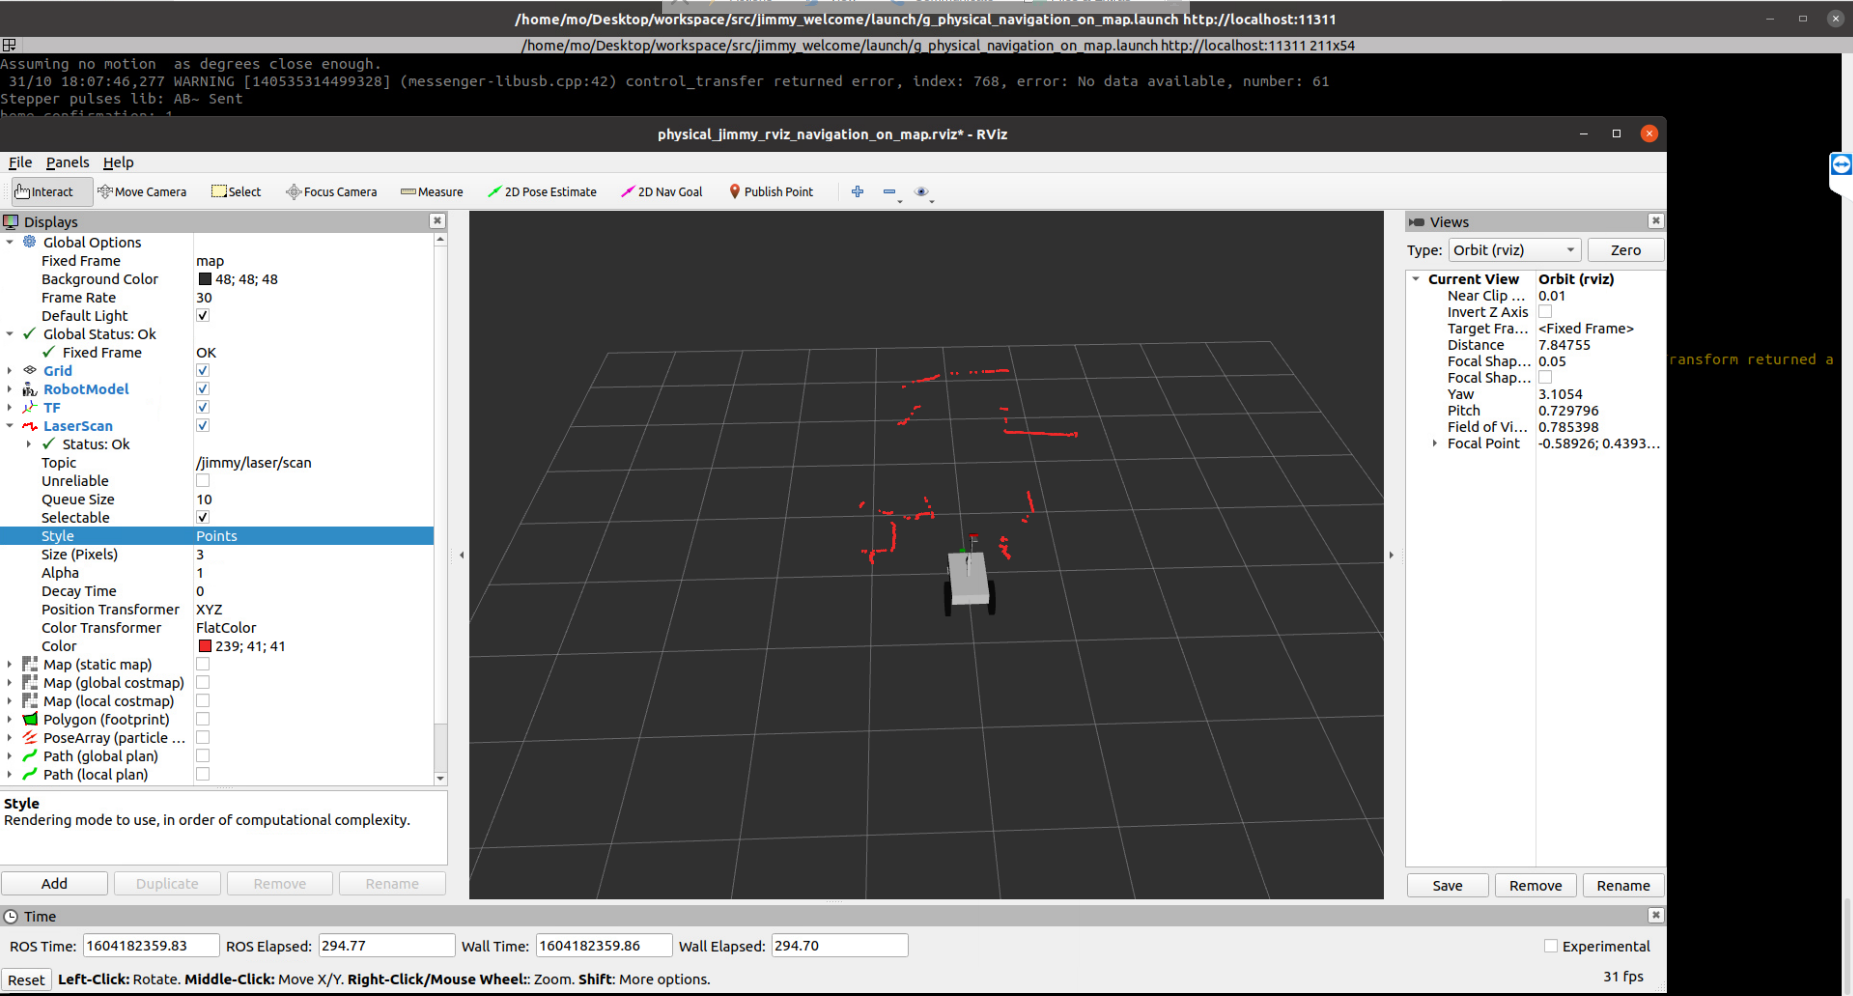
Task: Expand the Focal Point property
Action: (x=1435, y=443)
